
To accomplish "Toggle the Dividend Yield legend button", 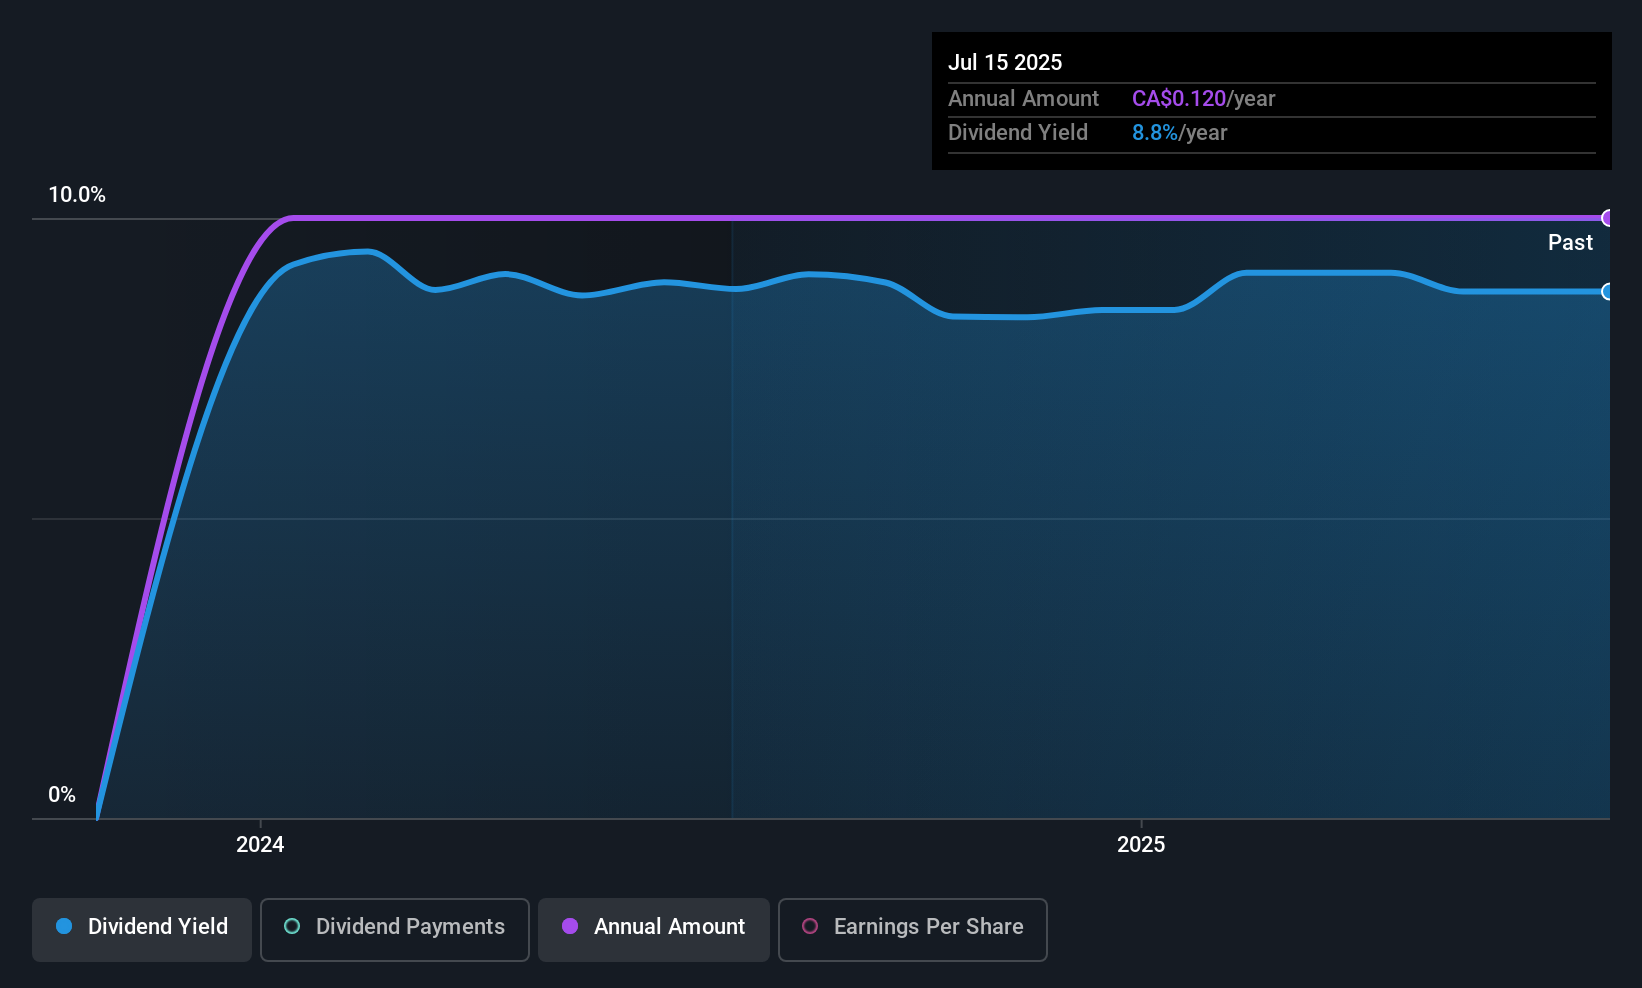I will pos(142,930).
